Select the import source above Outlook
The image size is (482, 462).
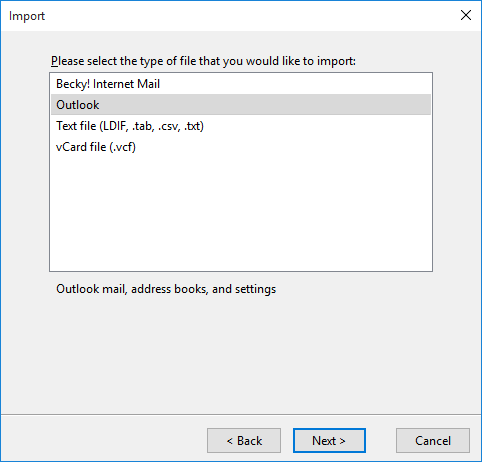tap(241, 84)
